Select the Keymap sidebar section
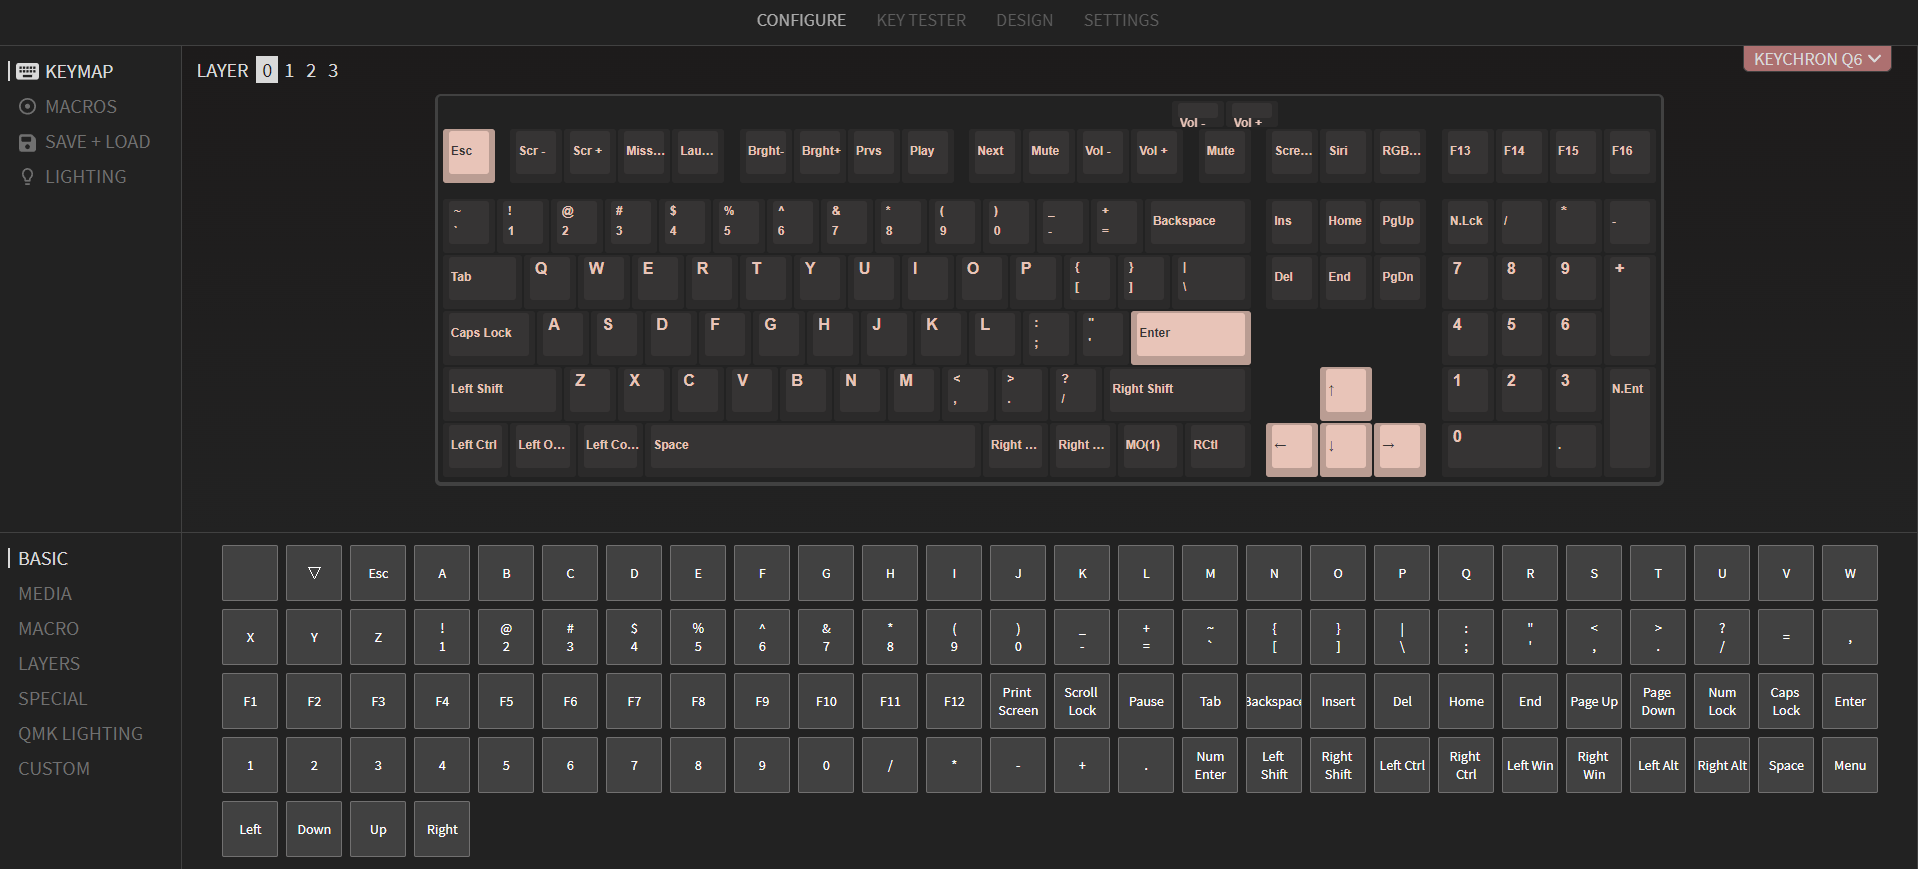1918x869 pixels. pyautogui.click(x=78, y=72)
